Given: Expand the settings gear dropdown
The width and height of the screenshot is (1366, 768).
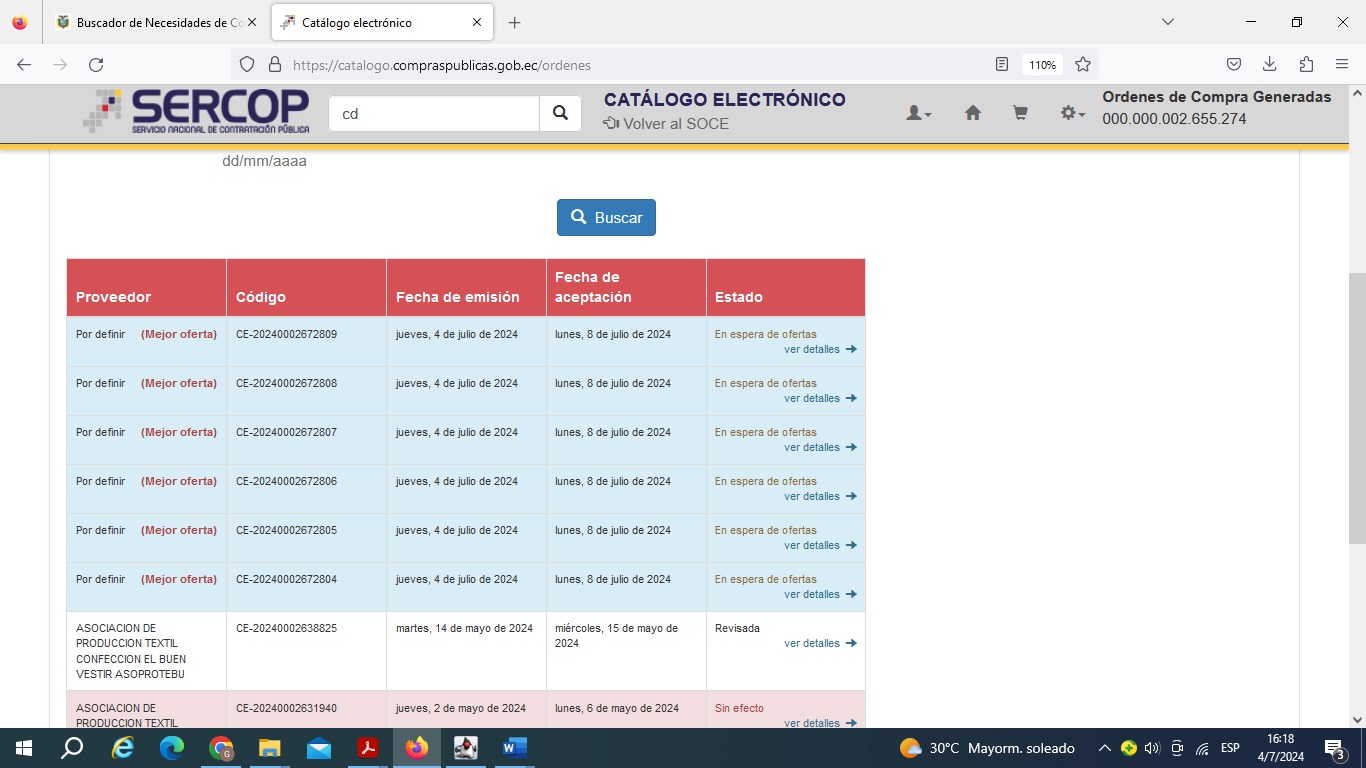Looking at the screenshot, I should pos(1072,114).
